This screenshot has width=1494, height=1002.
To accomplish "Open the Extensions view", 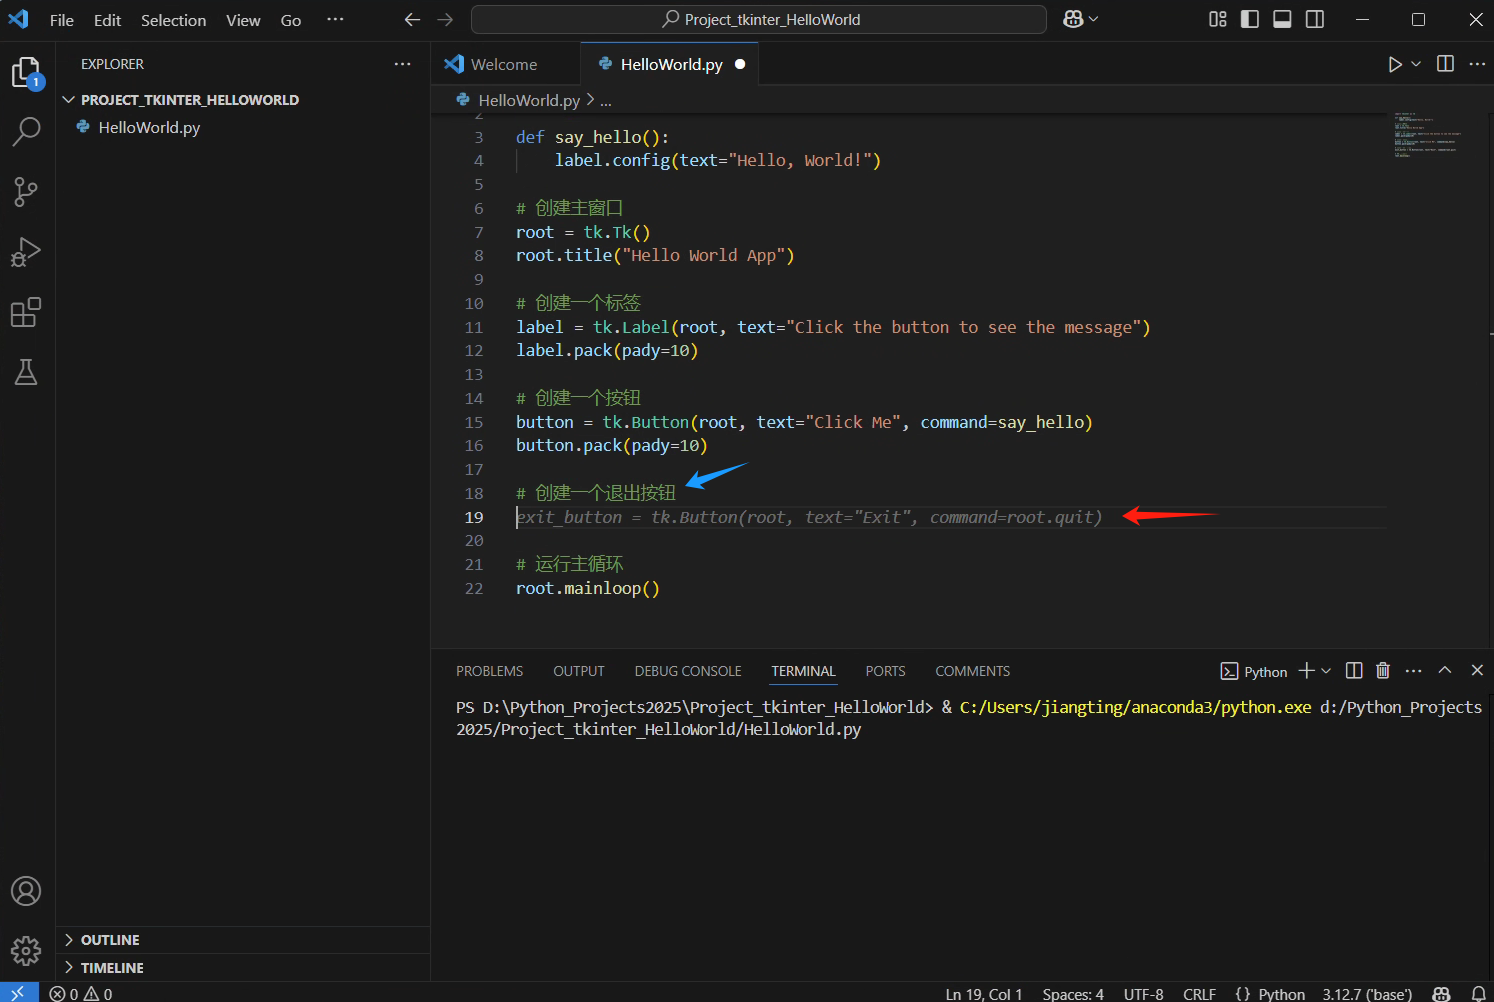I will 26,313.
